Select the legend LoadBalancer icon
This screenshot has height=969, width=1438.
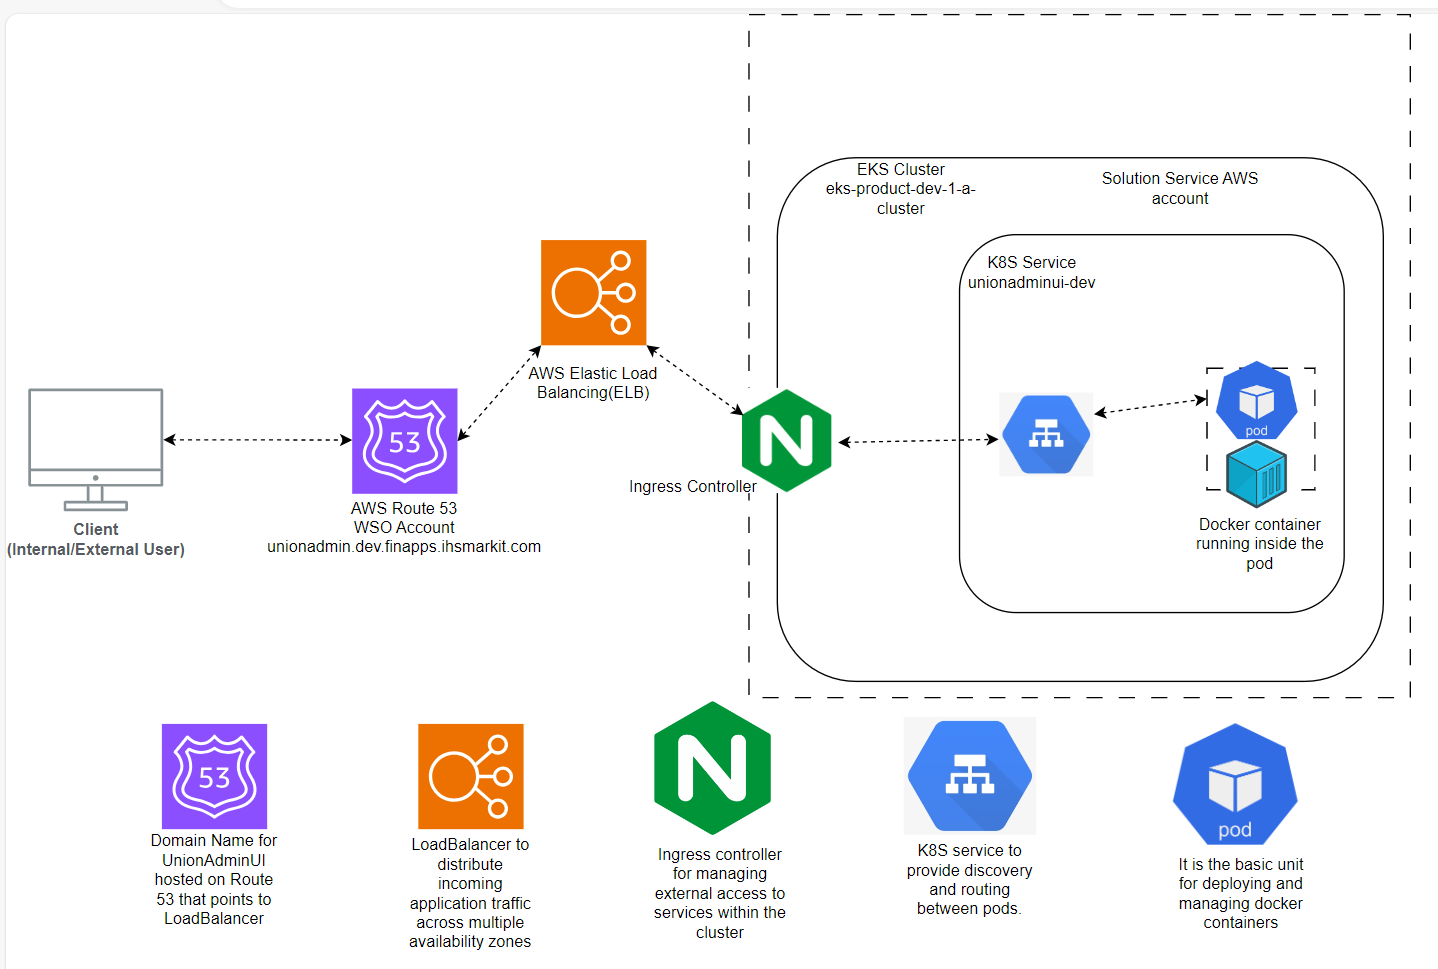tap(470, 777)
